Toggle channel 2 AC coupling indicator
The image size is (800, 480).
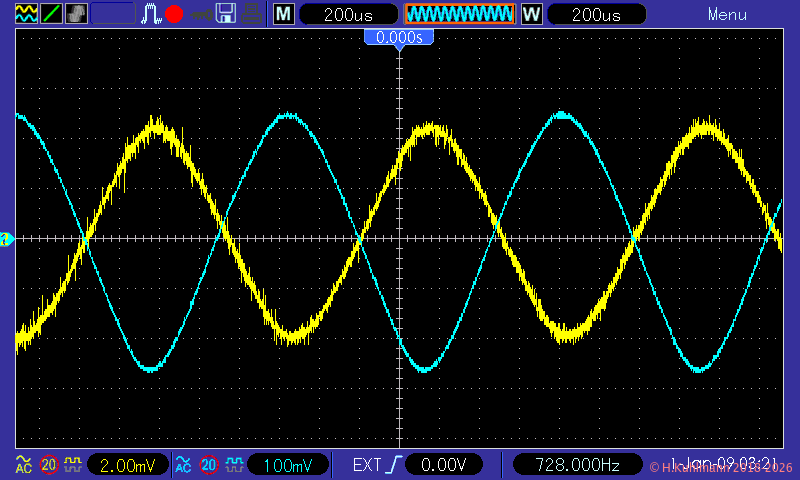pos(183,465)
